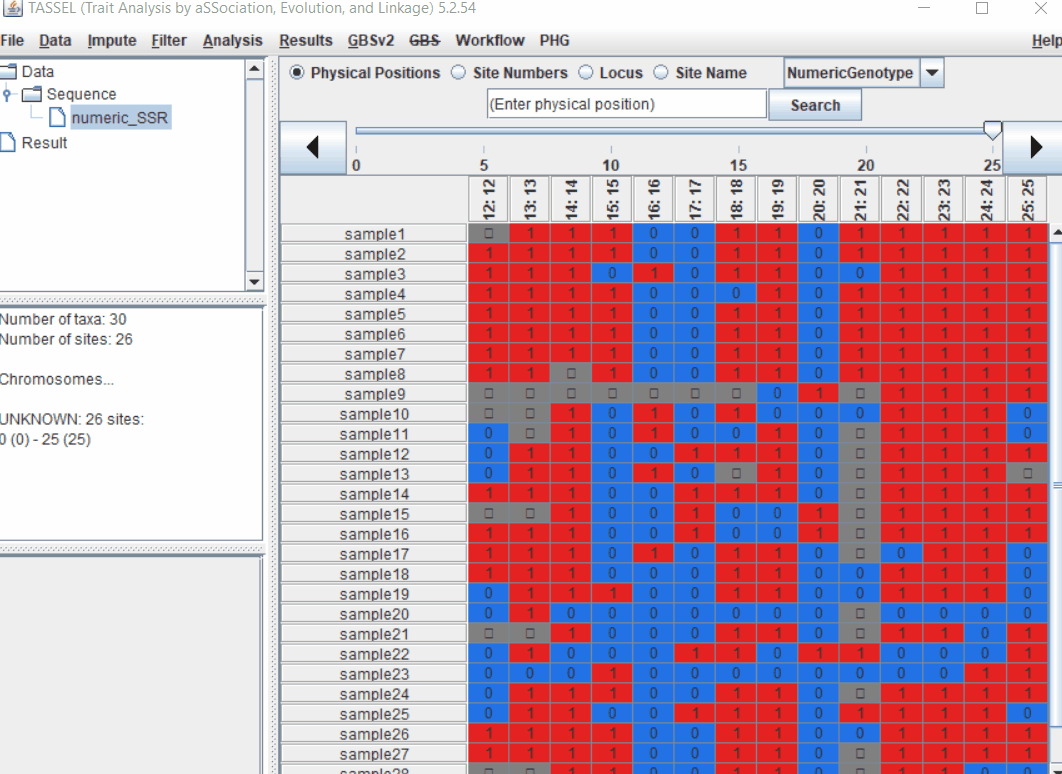The image size is (1062, 774).
Task: Collapse the Sequence tree node
Action: coord(8,94)
